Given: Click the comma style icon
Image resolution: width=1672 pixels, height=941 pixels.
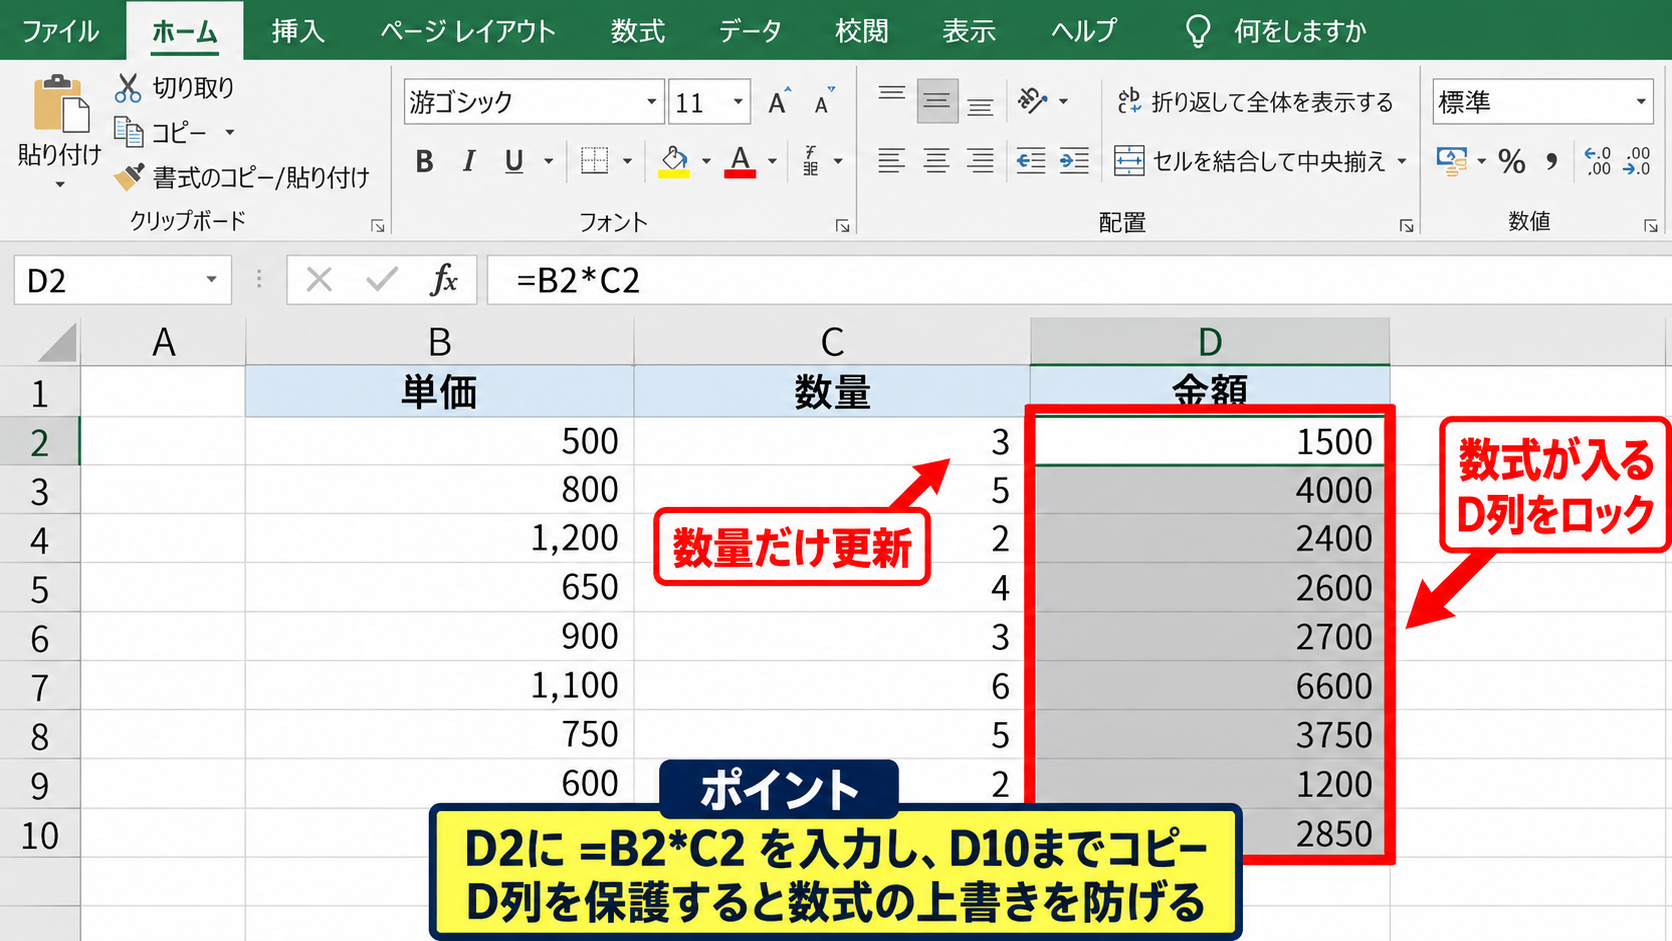Looking at the screenshot, I should (1552, 161).
